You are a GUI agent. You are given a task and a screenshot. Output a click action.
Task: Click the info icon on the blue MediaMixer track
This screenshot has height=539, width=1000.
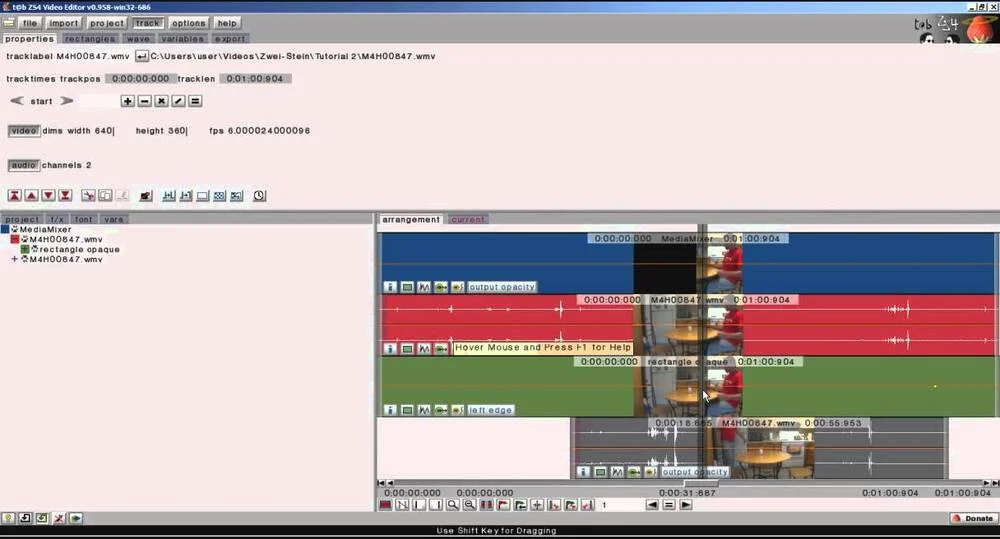[390, 287]
